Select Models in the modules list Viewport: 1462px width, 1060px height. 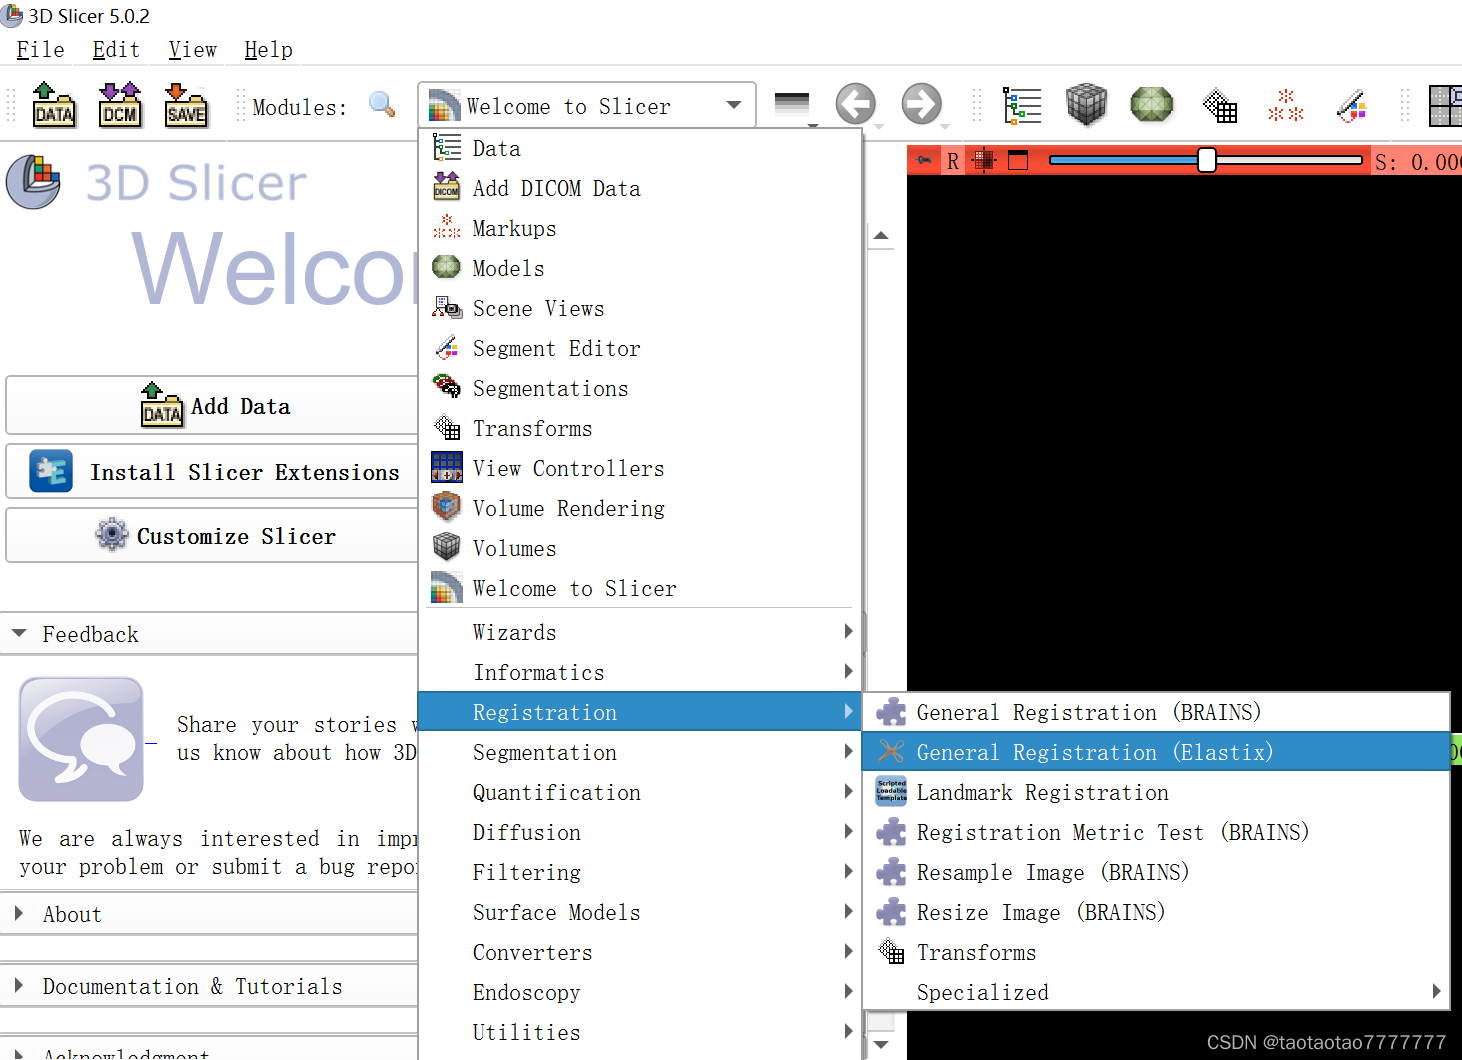coord(640,268)
